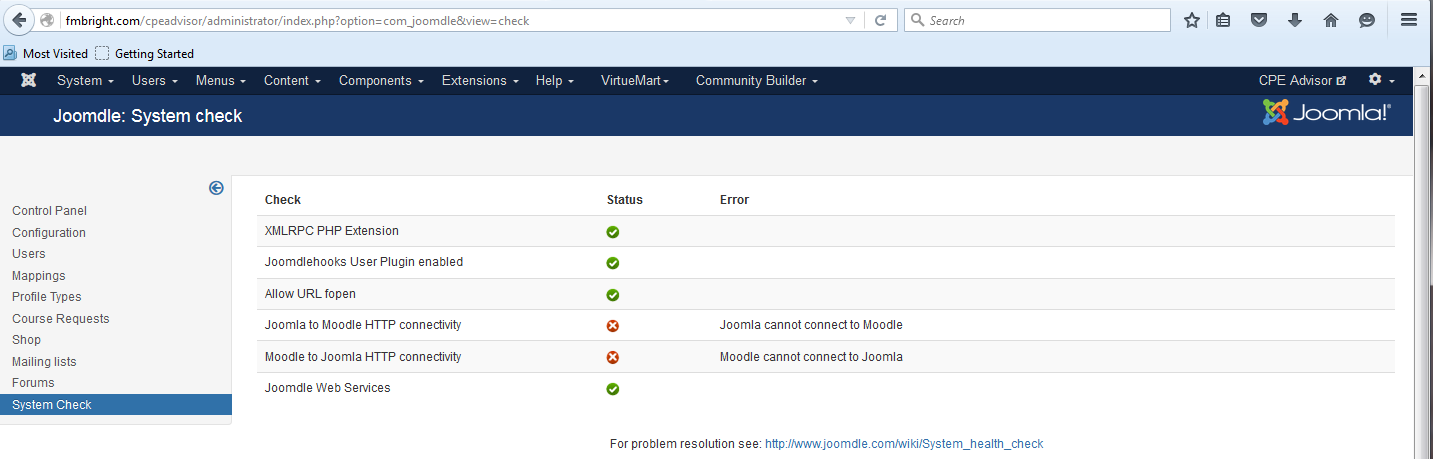Open Firefox hamburger menu

[x=1408, y=20]
